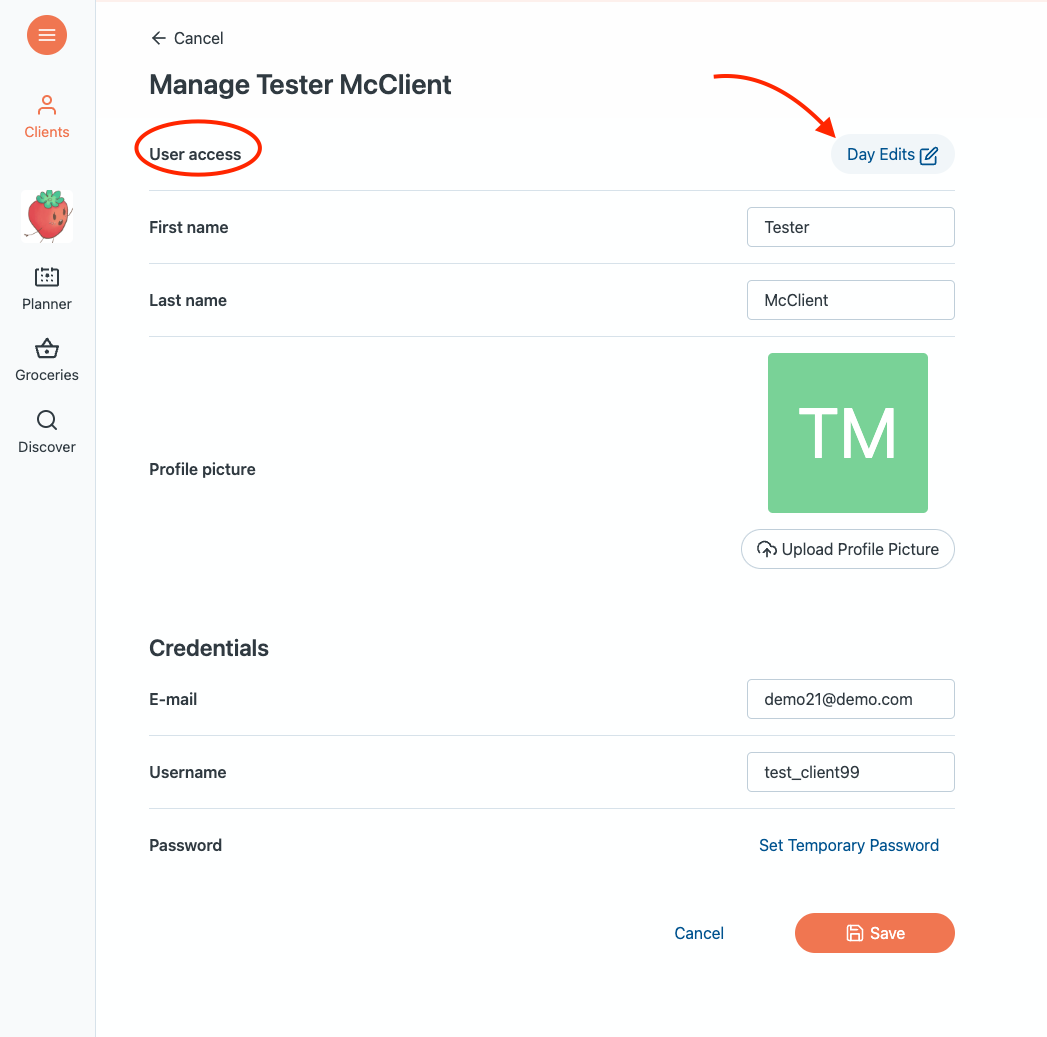Click Set Temporary Password link
1047x1037 pixels.
coord(849,845)
